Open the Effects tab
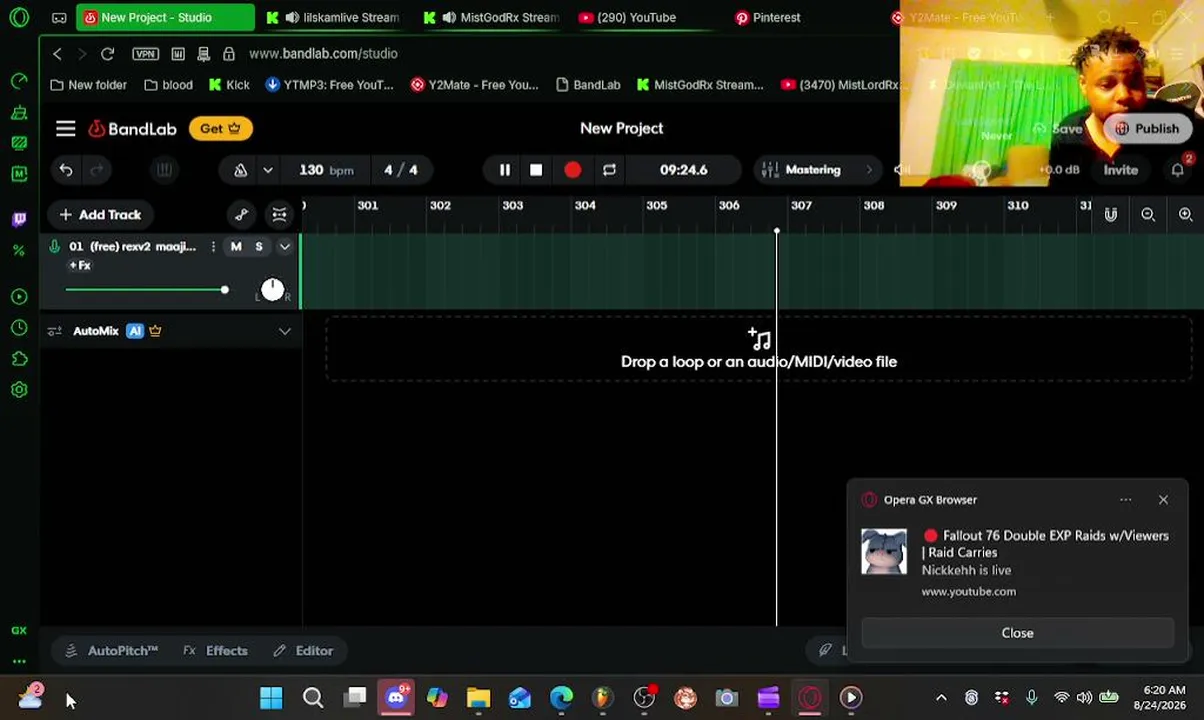Viewport: 1204px width, 720px height. point(215,651)
